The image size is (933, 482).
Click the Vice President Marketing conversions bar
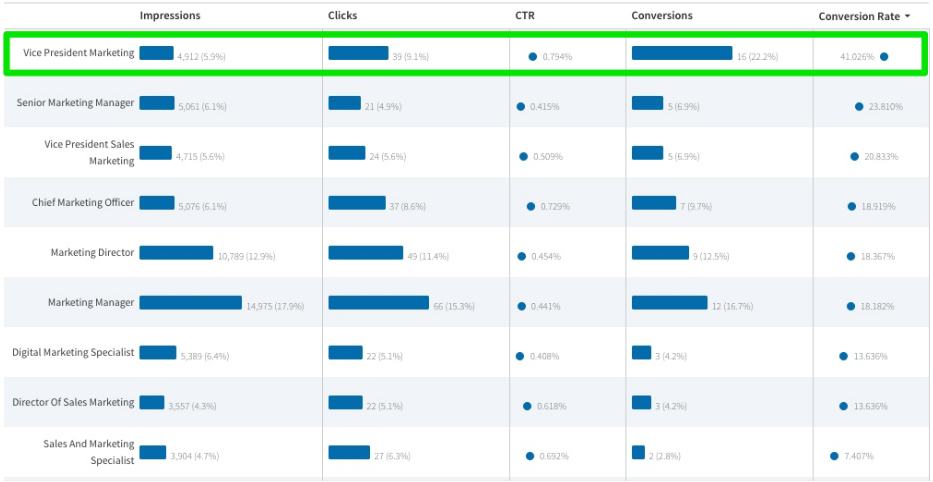[681, 53]
